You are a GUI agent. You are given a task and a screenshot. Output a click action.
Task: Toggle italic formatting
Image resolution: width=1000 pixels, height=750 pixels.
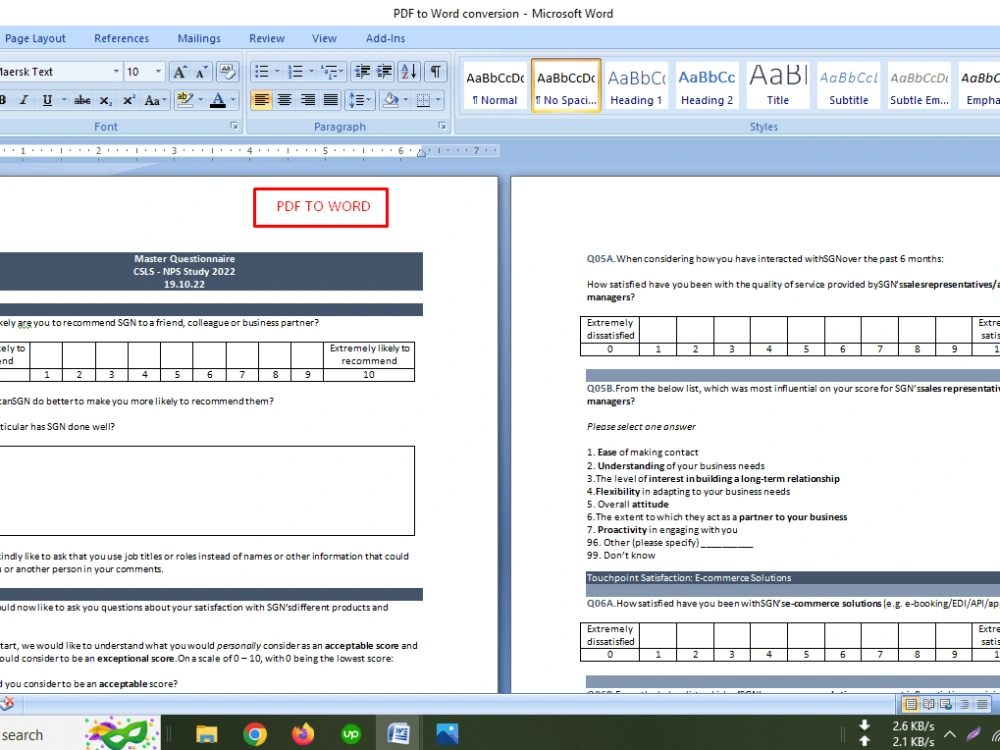tap(24, 100)
